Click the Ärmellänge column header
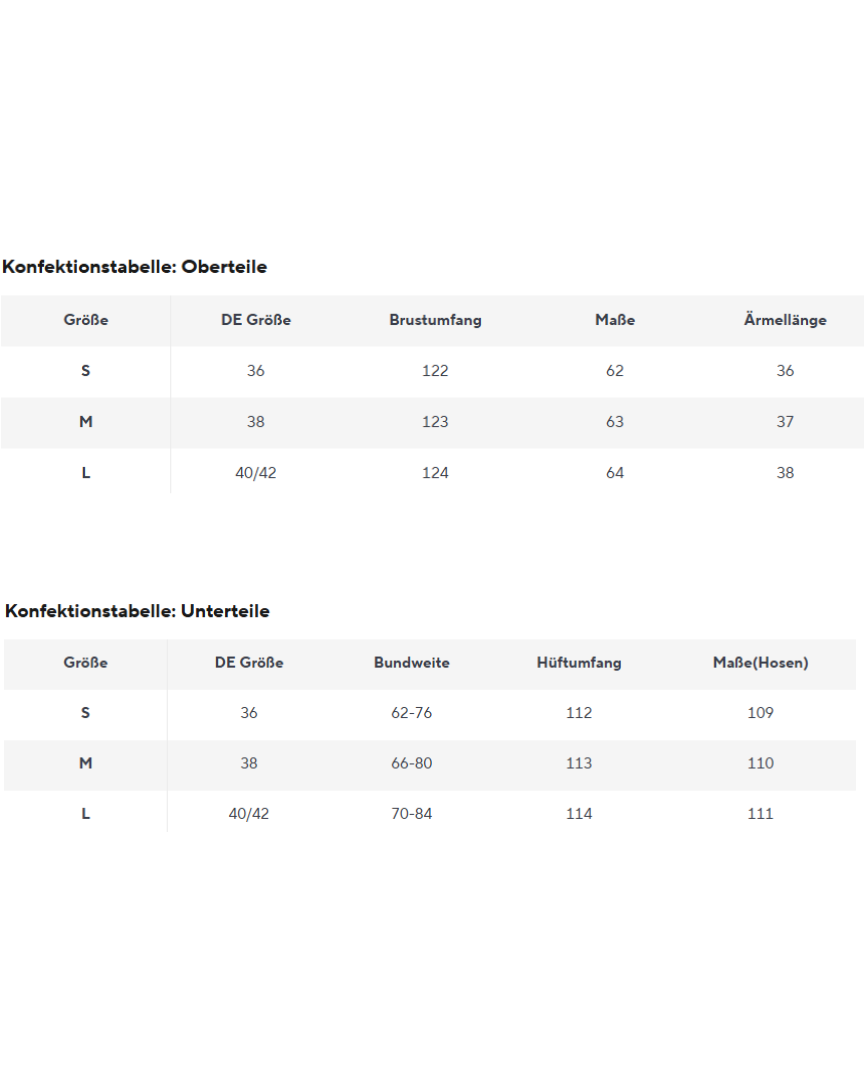 click(785, 320)
